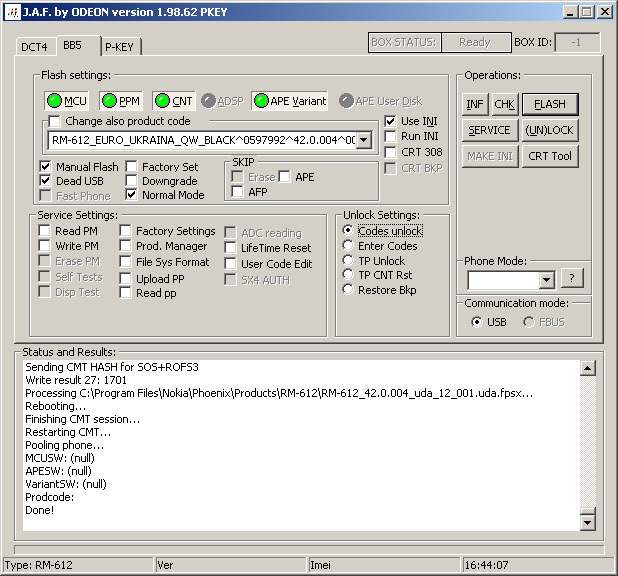Enable the Run INI checkbox

pyautogui.click(x=390, y=136)
